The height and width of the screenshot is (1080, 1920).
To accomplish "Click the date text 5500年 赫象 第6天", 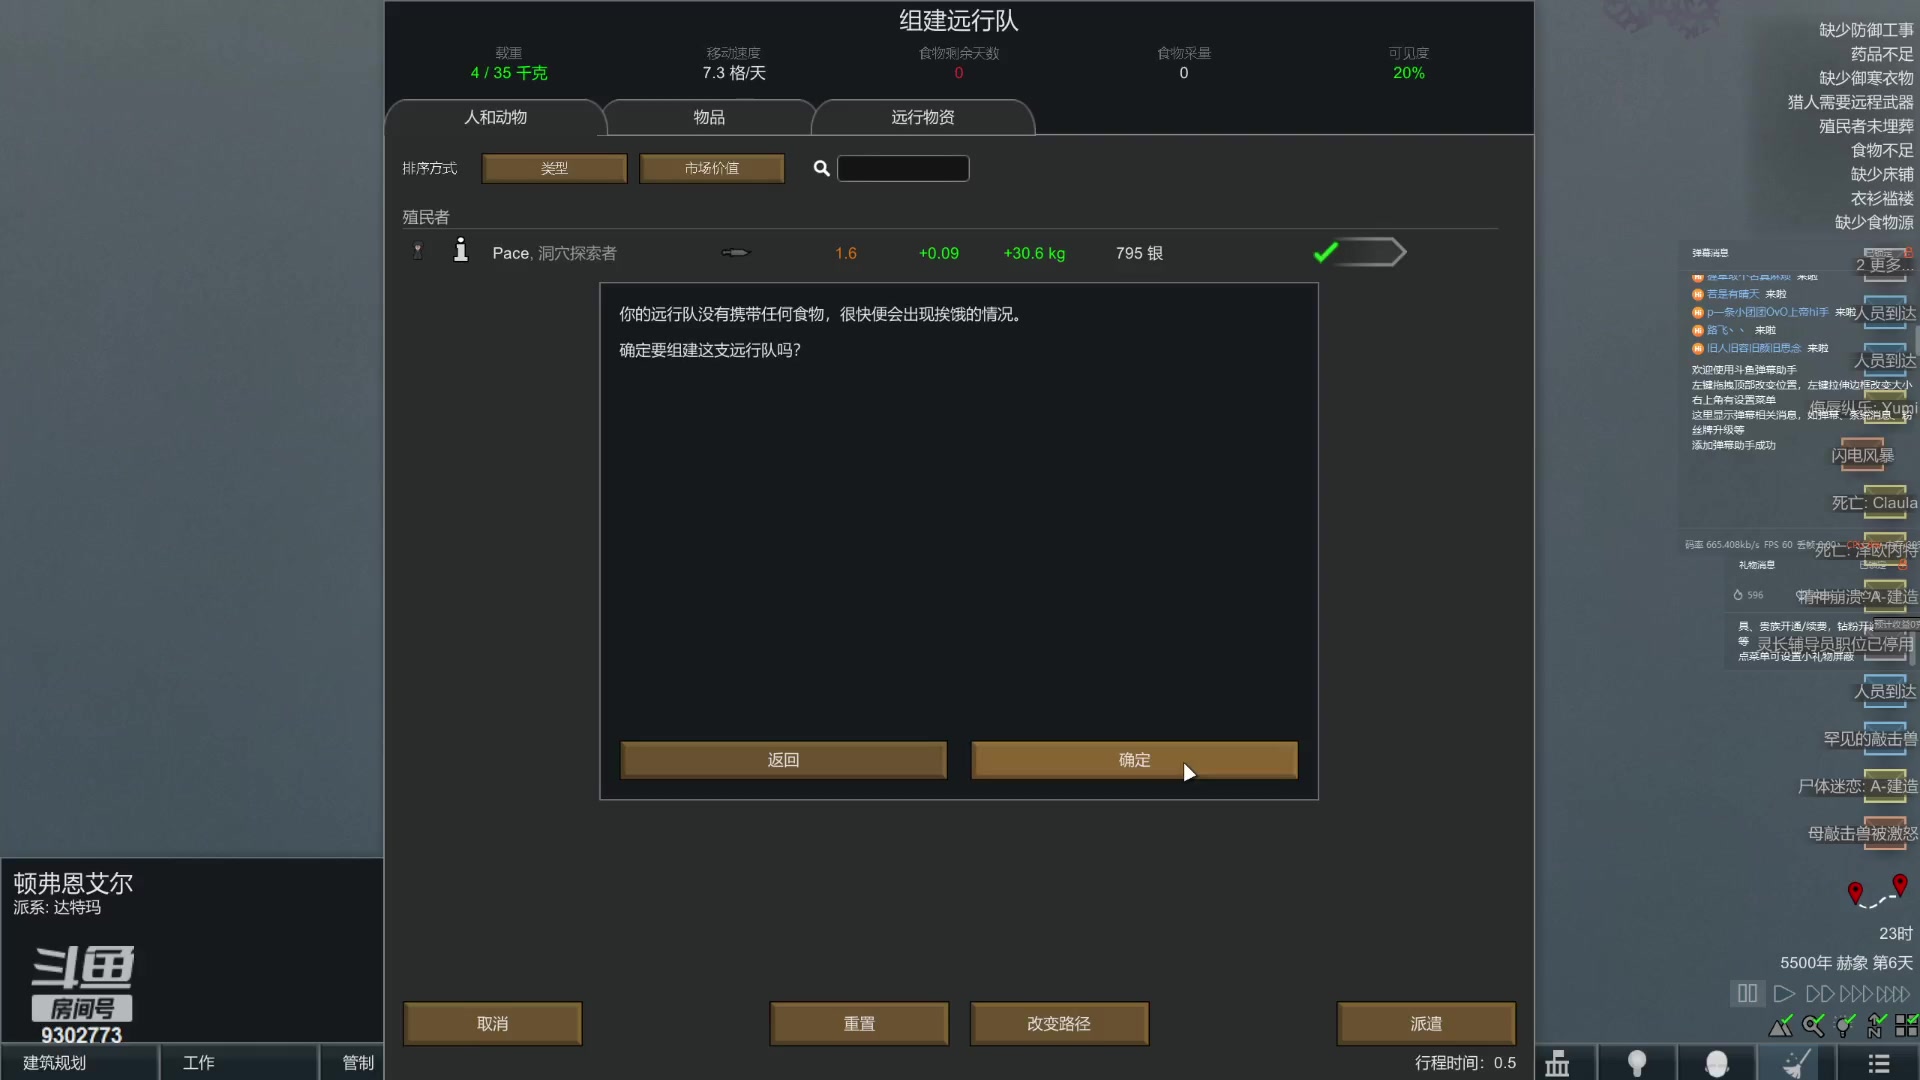I will 1846,962.
